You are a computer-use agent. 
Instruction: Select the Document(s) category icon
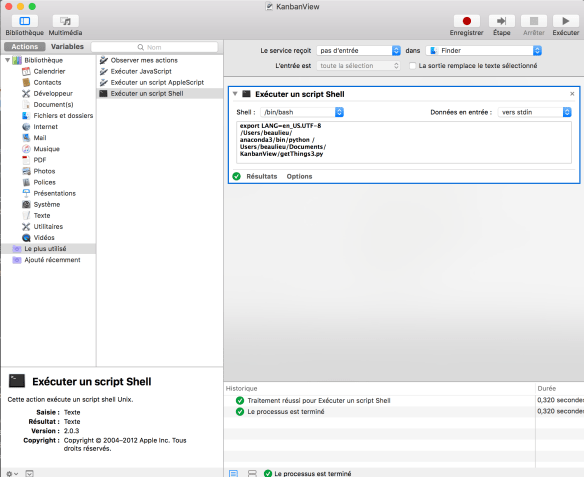(x=26, y=105)
